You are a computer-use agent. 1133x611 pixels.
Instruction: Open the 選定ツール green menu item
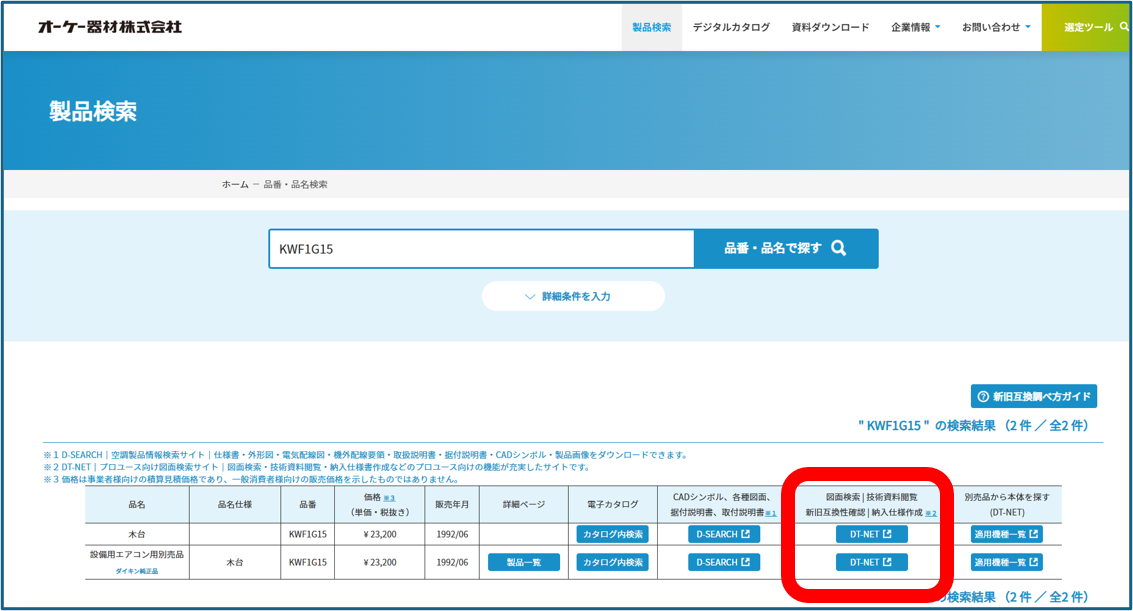point(1087,27)
